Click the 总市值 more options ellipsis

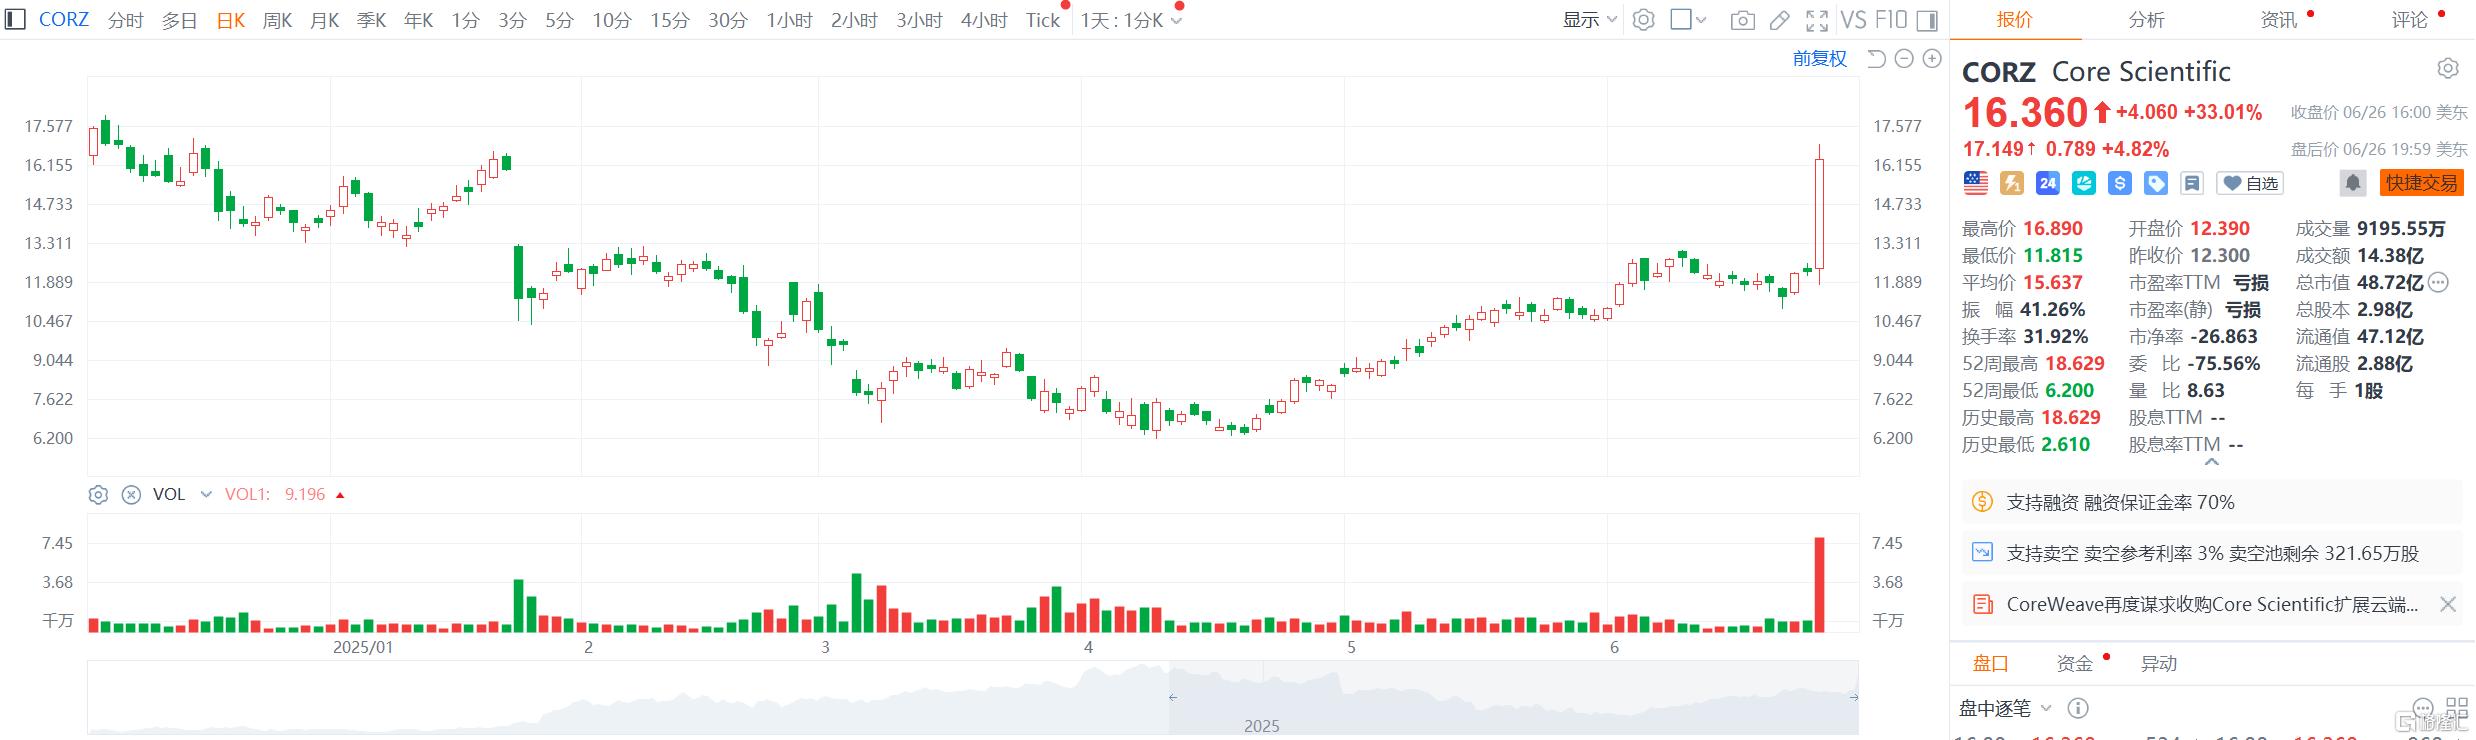[2438, 282]
